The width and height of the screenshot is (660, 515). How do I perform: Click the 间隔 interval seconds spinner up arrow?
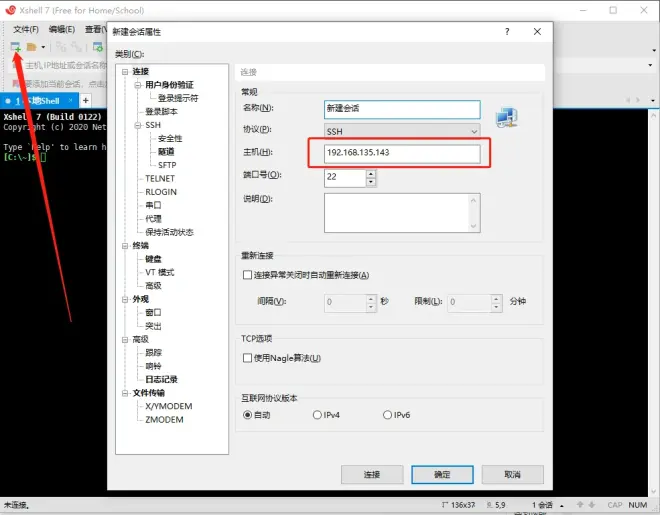(371, 298)
